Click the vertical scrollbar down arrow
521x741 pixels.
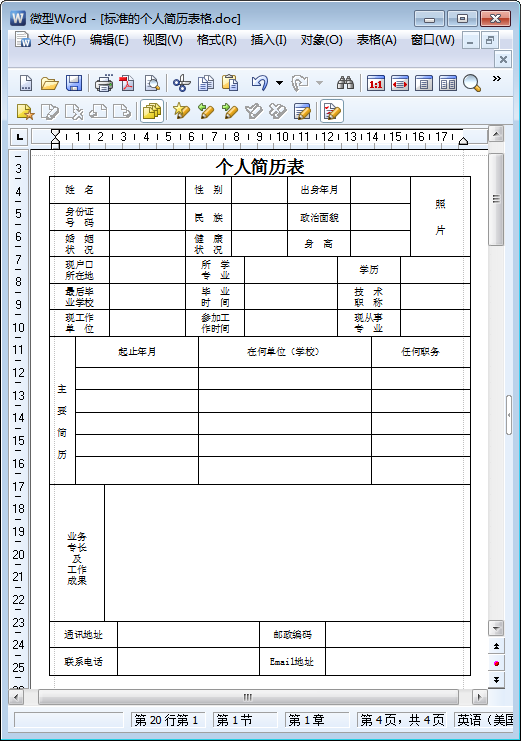point(496,628)
